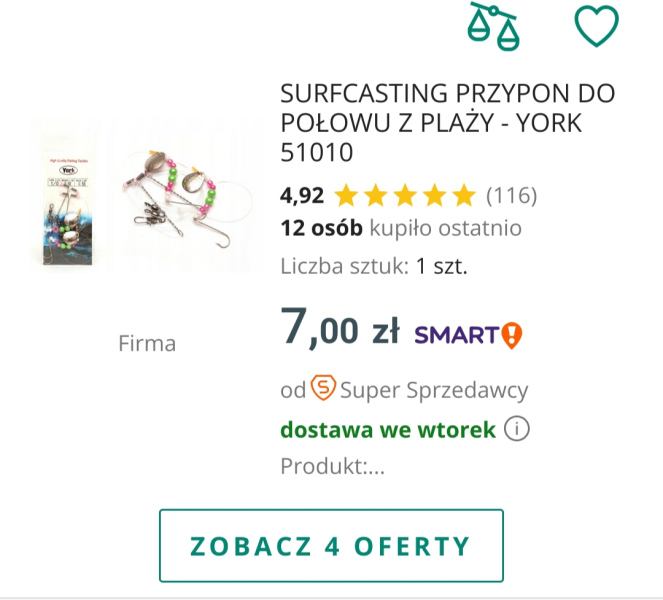Click the Firma label
Image resolution: width=663 pixels, height=600 pixels.
coord(147,344)
